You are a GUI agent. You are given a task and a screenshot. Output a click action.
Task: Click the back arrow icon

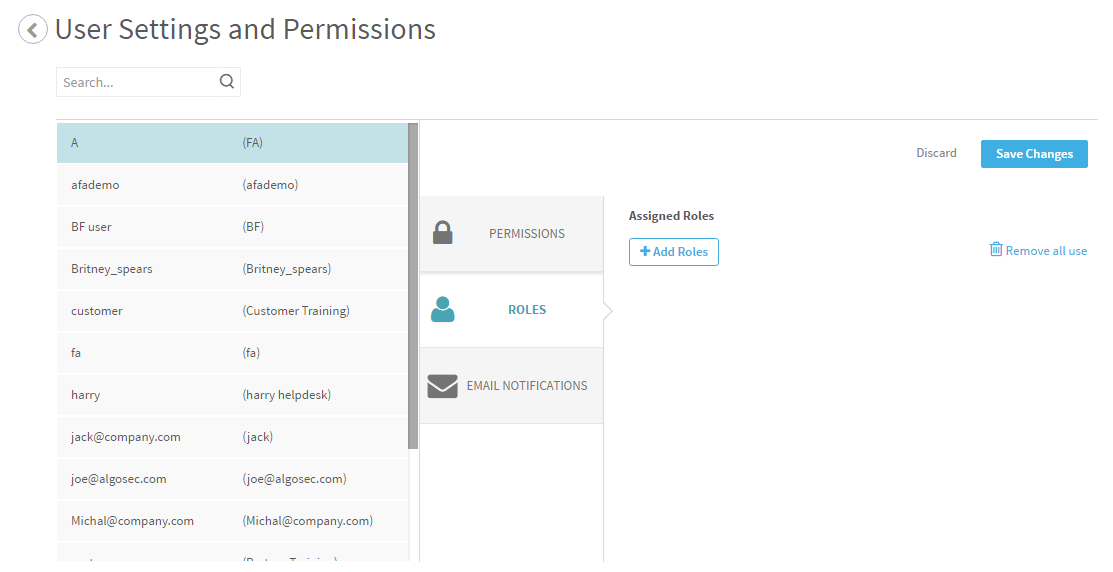33,30
